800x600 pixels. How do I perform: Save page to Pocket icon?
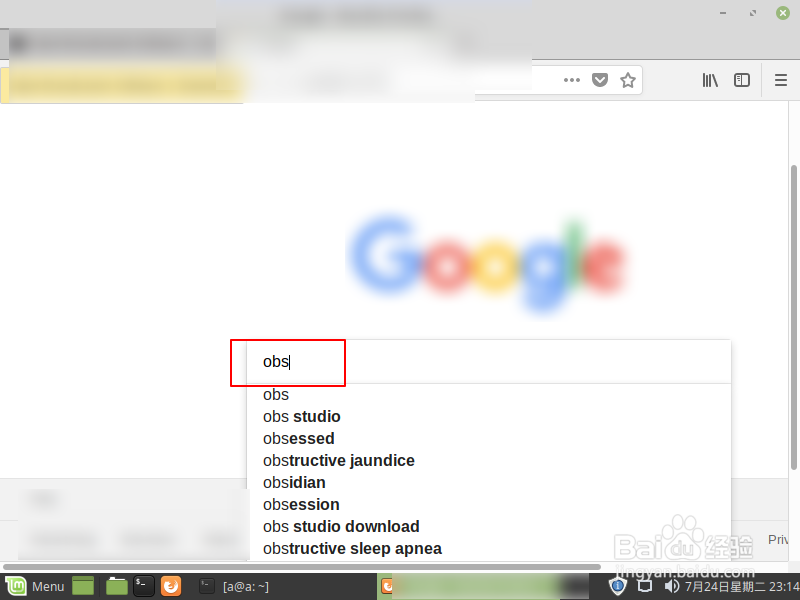coord(599,80)
